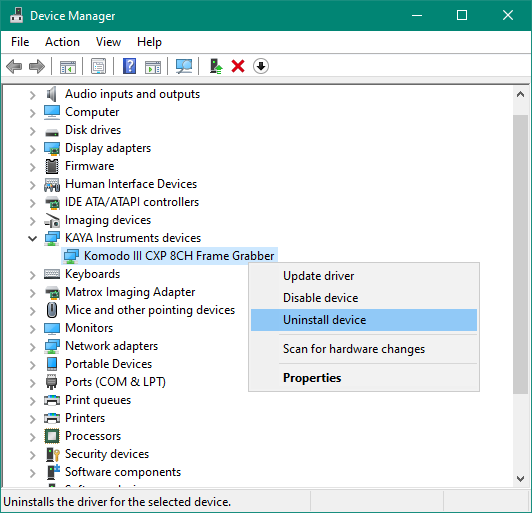Select Imaging devices tree label
The image size is (532, 513).
point(108,220)
